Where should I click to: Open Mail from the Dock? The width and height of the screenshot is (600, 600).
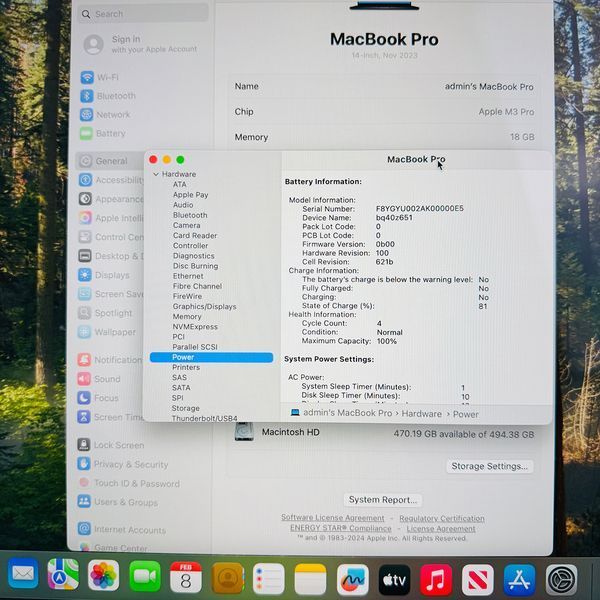coord(23,574)
